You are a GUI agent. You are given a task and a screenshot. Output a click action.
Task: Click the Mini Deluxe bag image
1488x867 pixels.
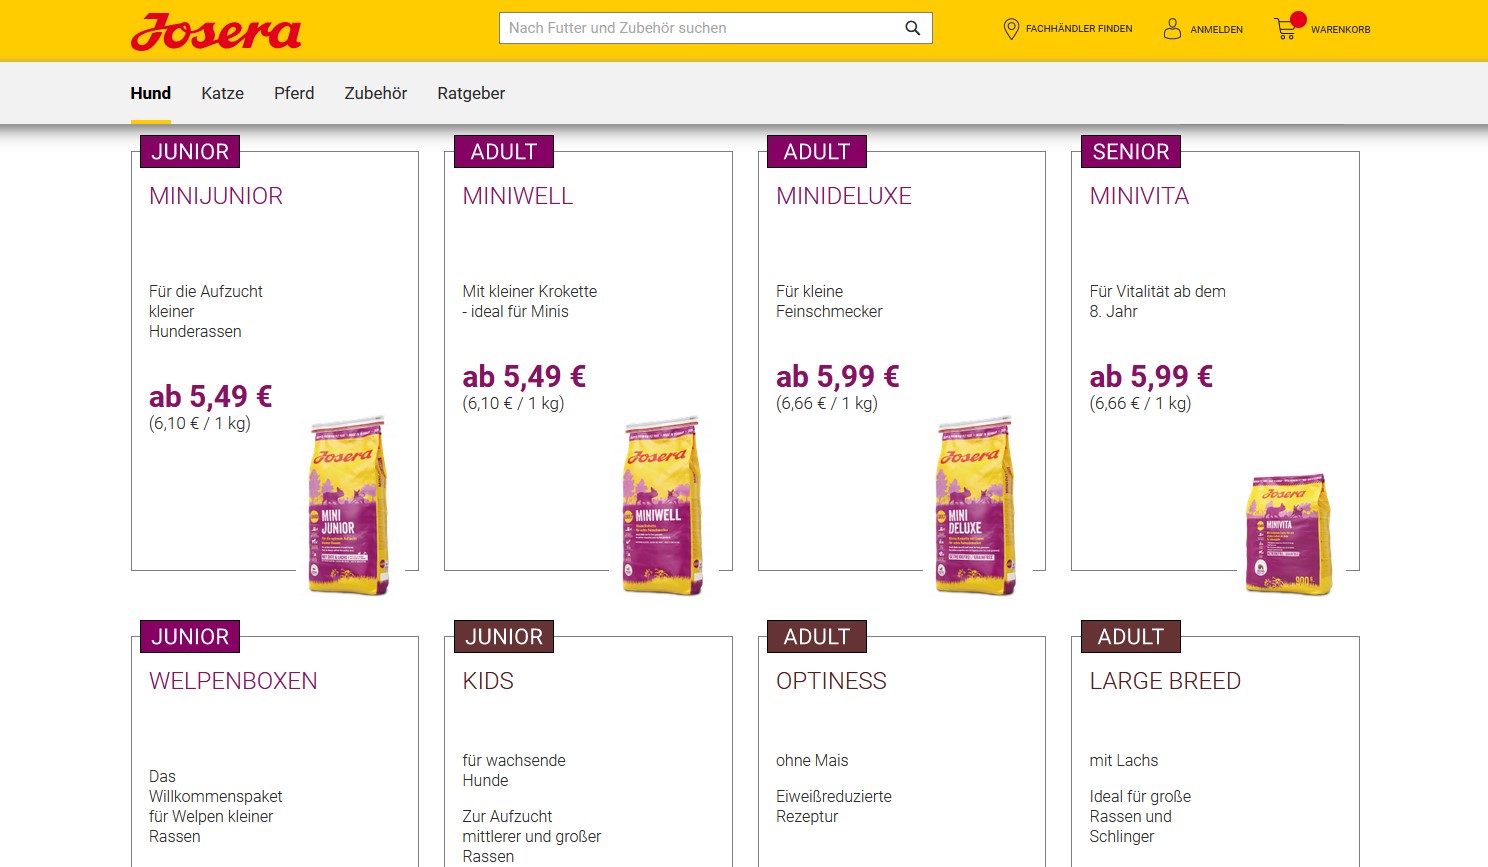click(x=974, y=505)
